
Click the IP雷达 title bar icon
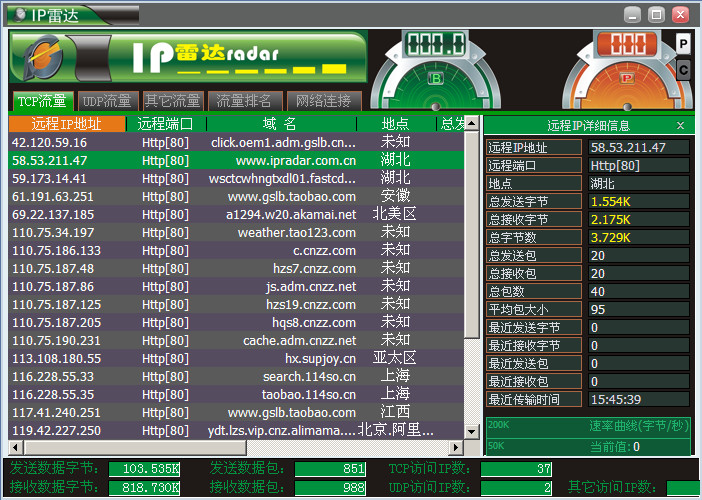point(20,15)
